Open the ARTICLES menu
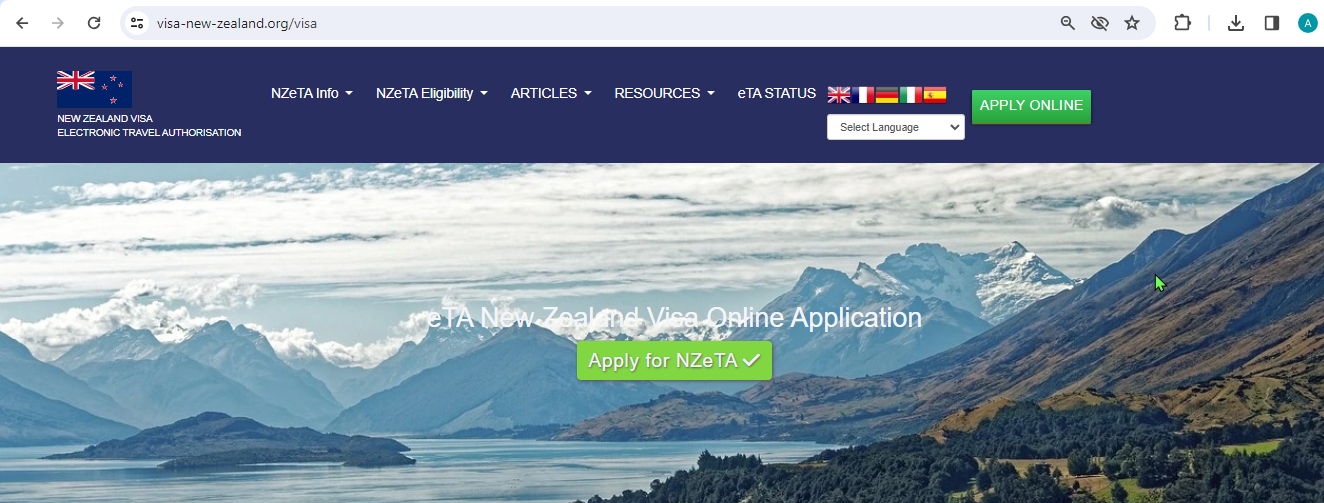 551,93
